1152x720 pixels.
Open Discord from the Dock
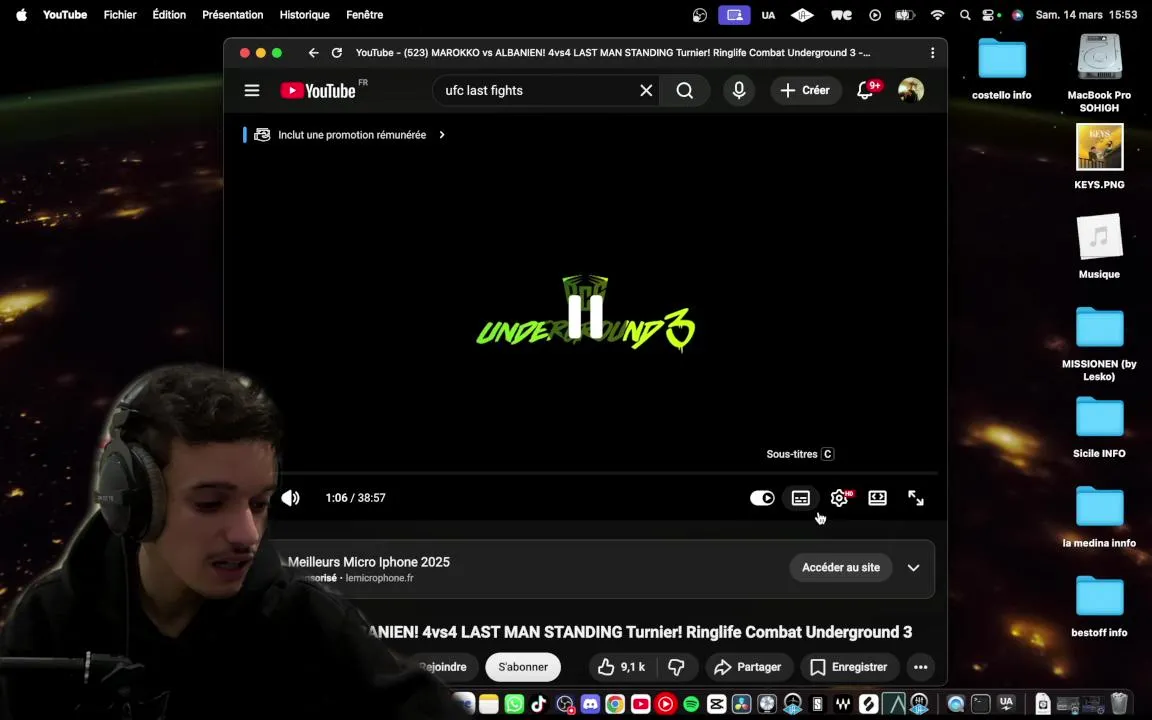coord(590,704)
